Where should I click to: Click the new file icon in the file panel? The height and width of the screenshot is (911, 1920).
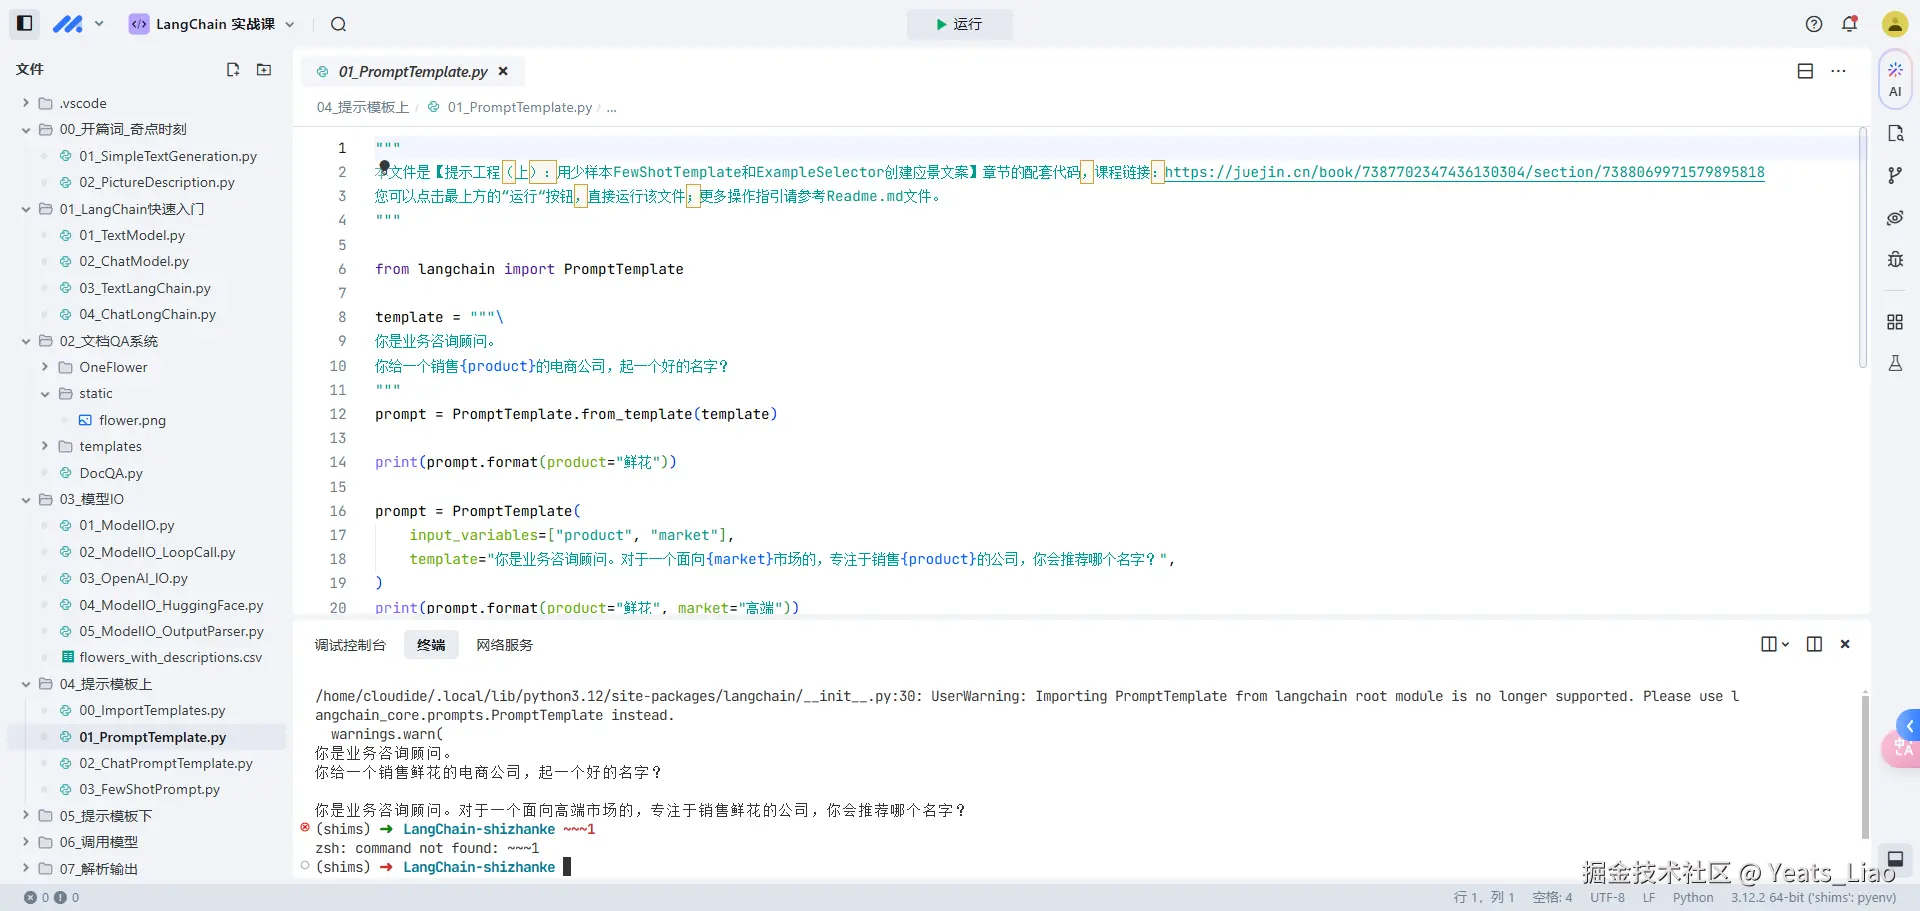[x=232, y=70]
